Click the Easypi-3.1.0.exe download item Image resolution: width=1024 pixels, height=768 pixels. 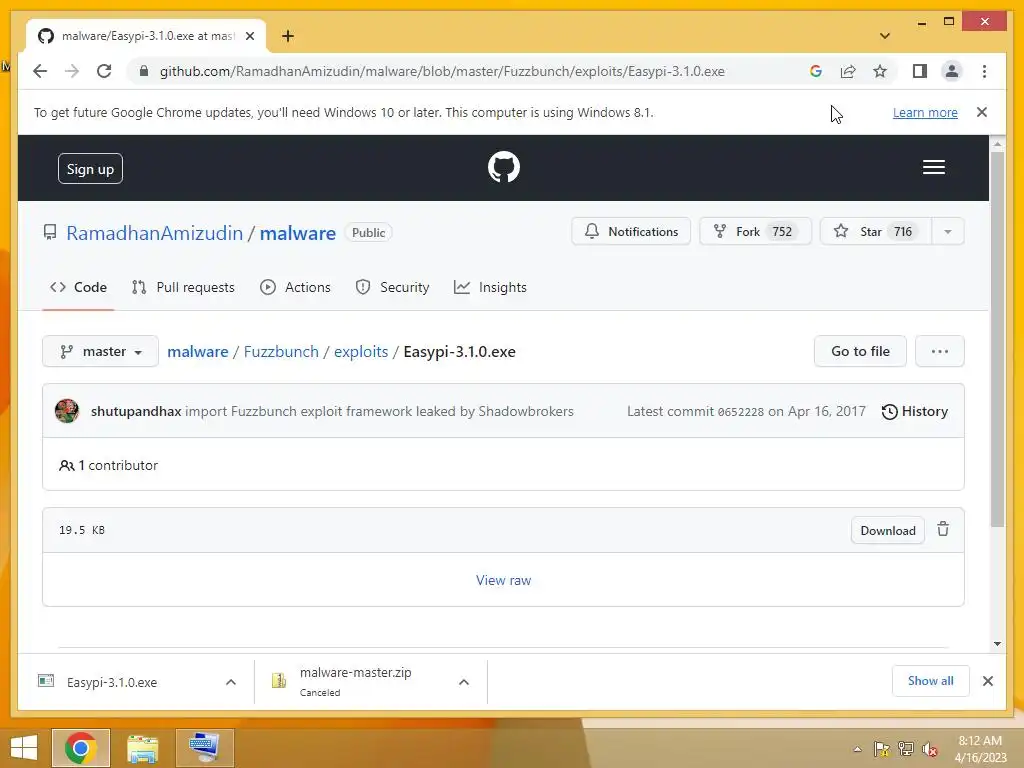[x=112, y=682]
